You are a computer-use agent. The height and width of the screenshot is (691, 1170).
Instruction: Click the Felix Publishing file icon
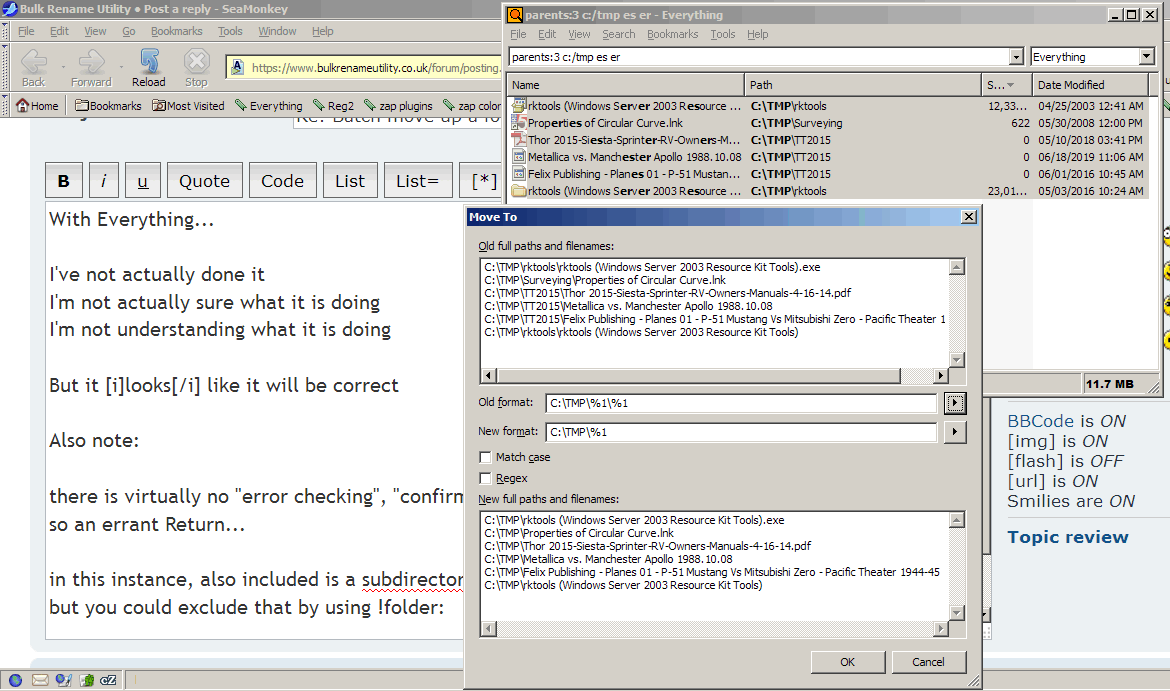tap(519, 174)
